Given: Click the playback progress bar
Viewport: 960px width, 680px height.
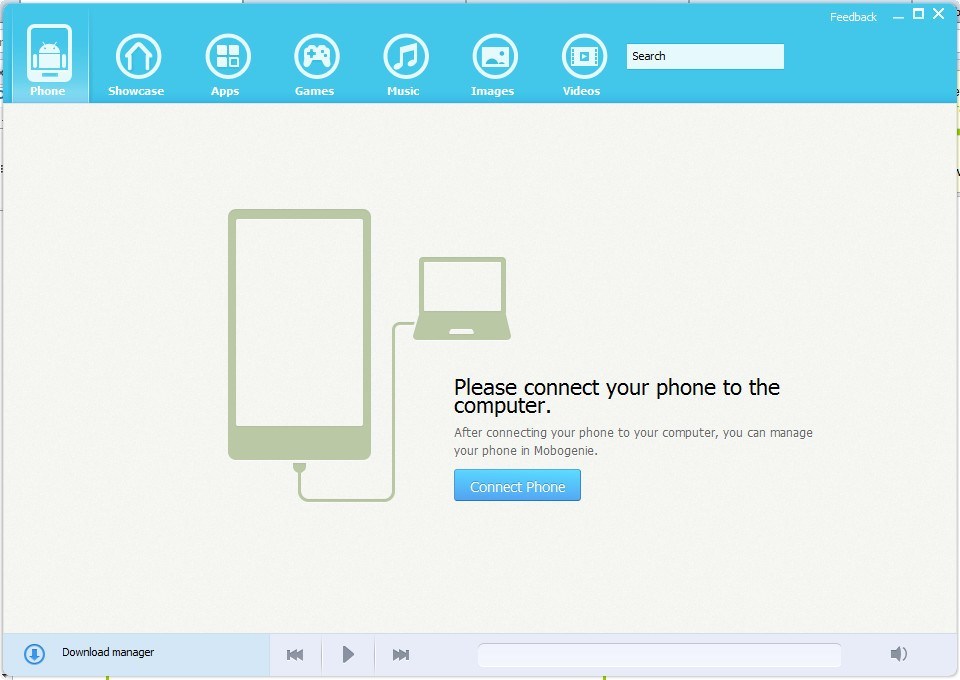Looking at the screenshot, I should (x=660, y=654).
